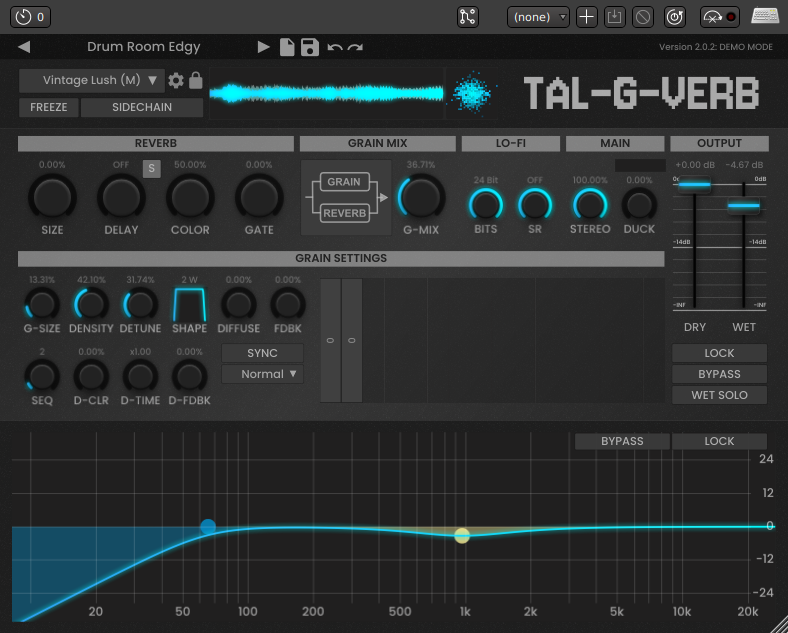Enable the delay sync S toggle
Screen dimensions: 788x633
point(151,168)
